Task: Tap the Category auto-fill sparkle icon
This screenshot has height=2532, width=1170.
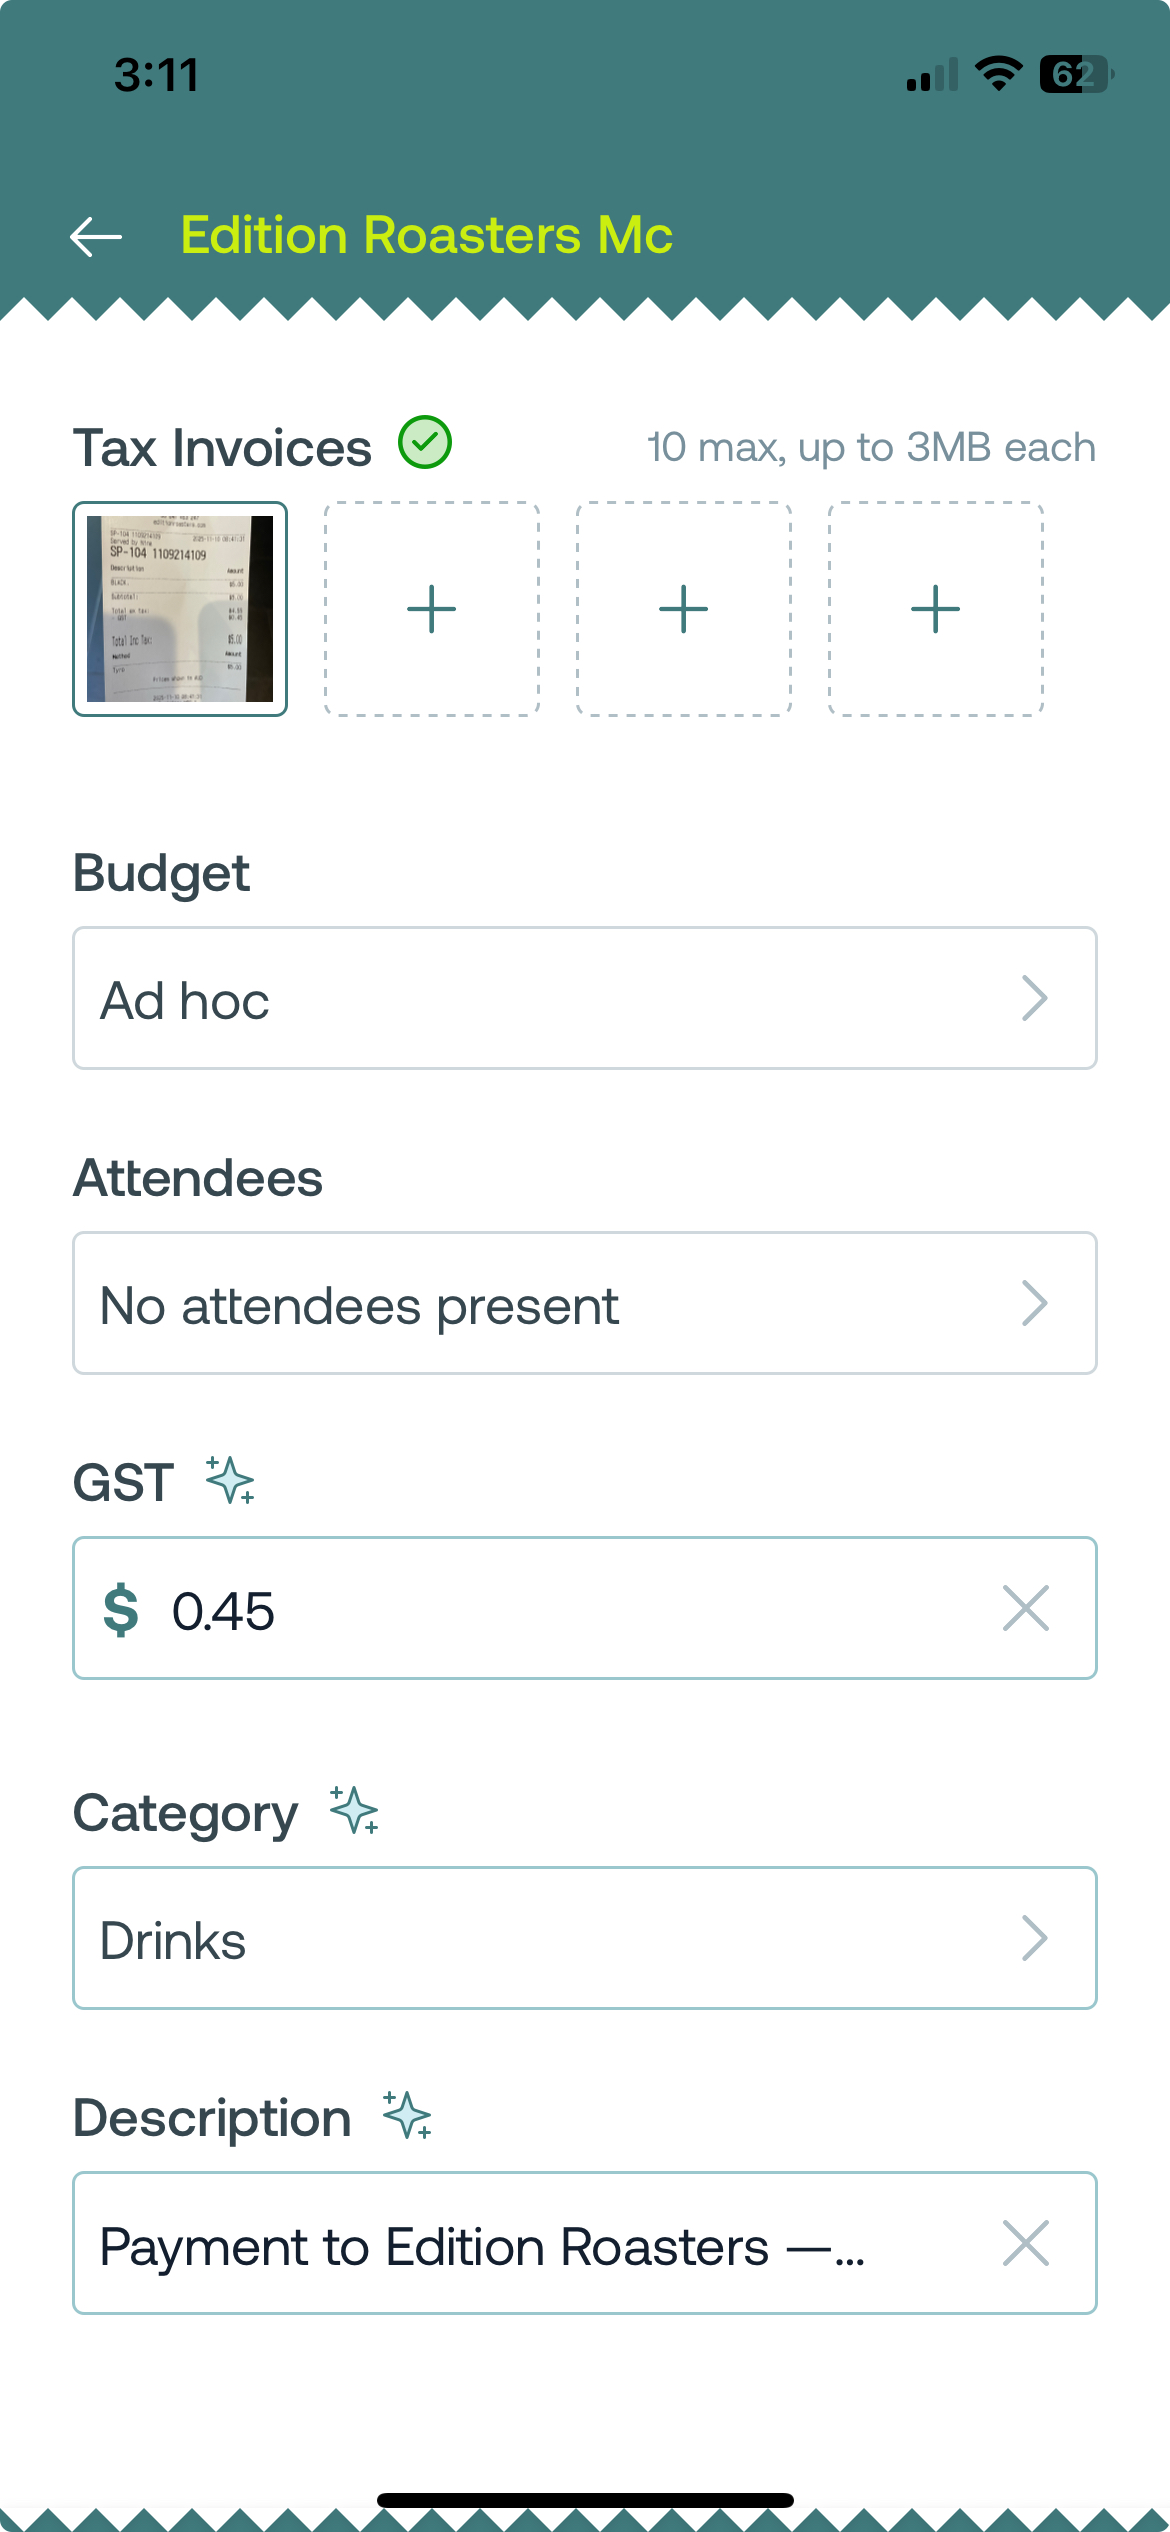Action: click(354, 1810)
